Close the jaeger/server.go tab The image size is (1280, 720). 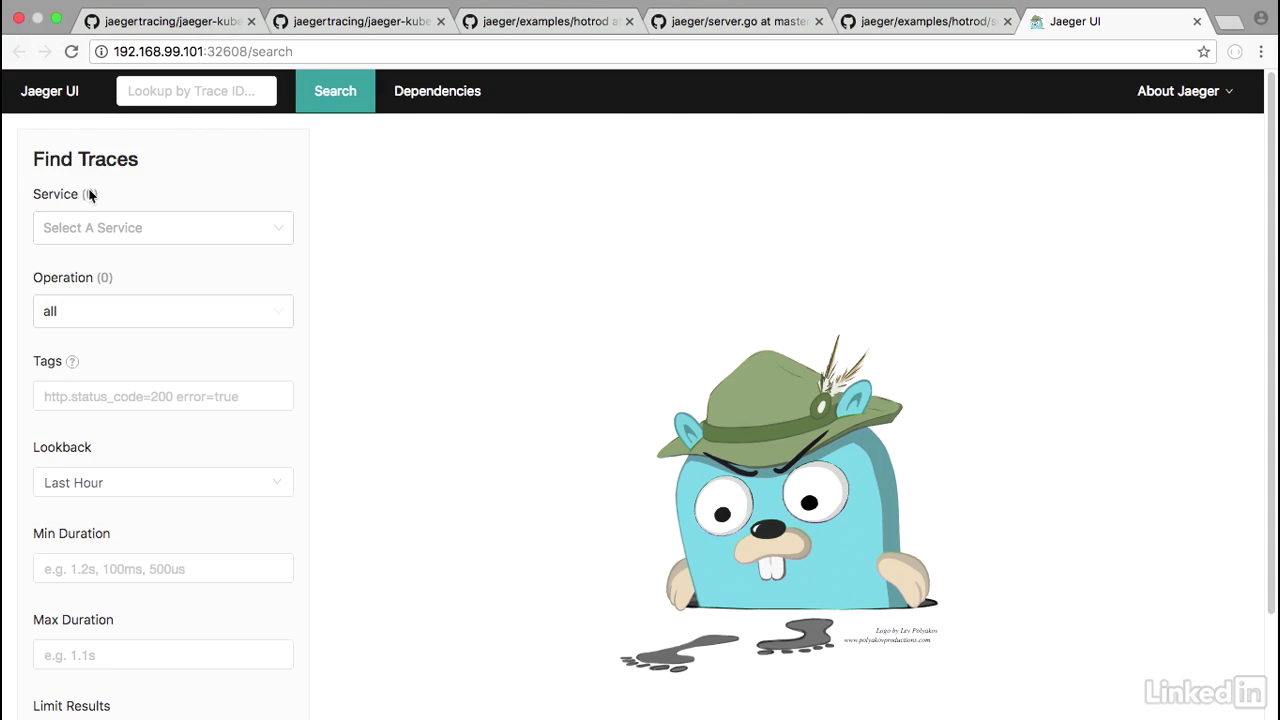click(819, 21)
